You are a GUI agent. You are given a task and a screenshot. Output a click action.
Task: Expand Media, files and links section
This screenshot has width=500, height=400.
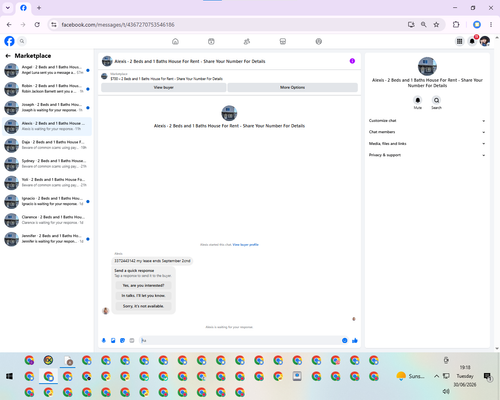(427, 144)
